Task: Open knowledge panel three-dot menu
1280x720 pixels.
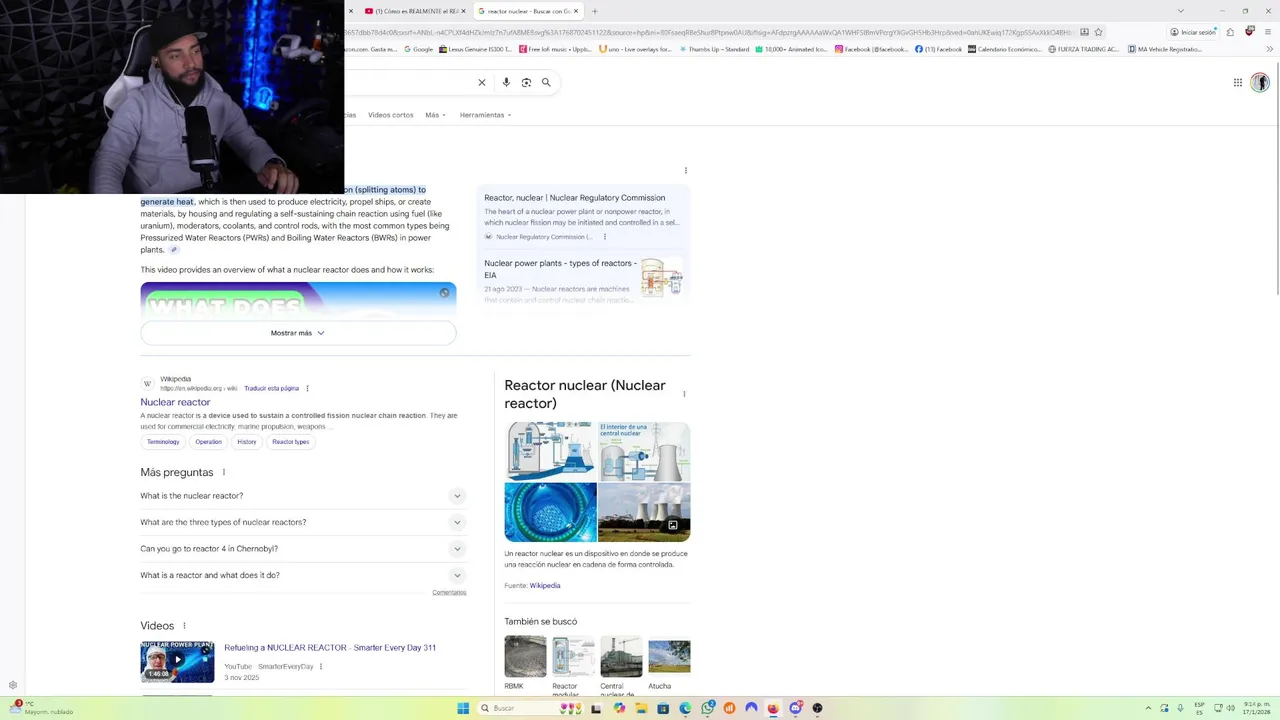Action: 684,394
